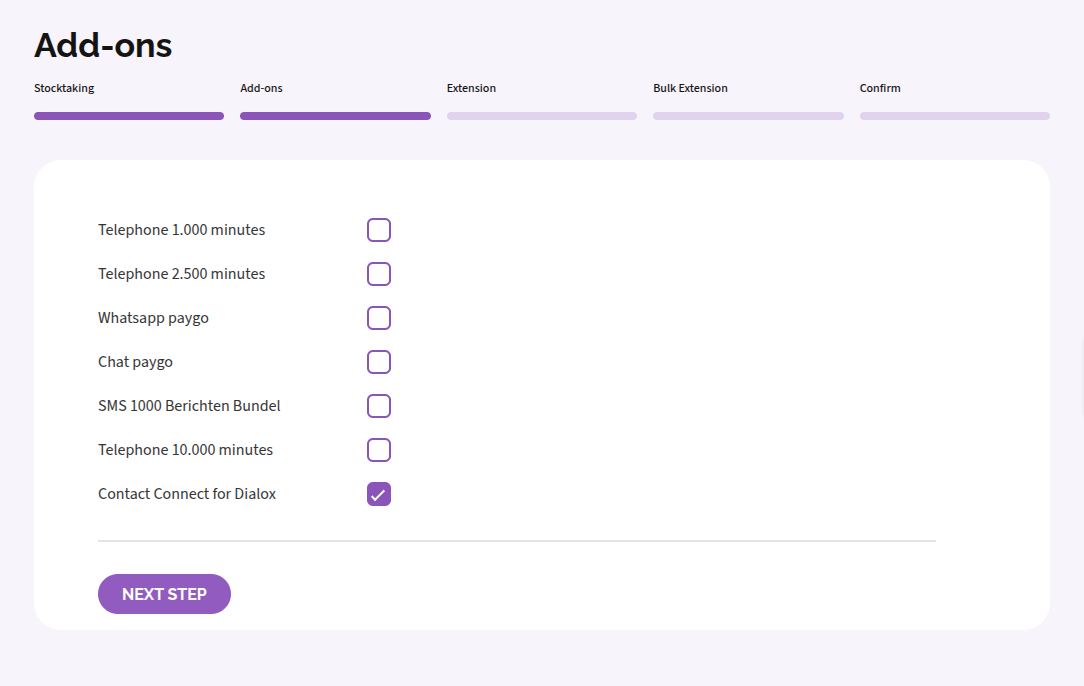Tick the Whatsapp paygo checkbox
This screenshot has height=686, width=1084.
pyautogui.click(x=378, y=318)
